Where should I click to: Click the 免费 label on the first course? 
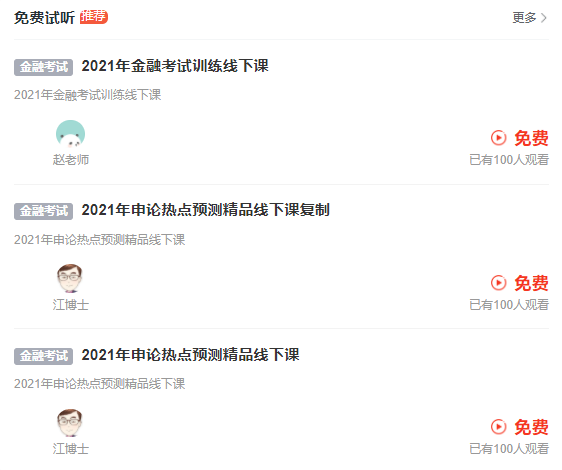(531, 138)
